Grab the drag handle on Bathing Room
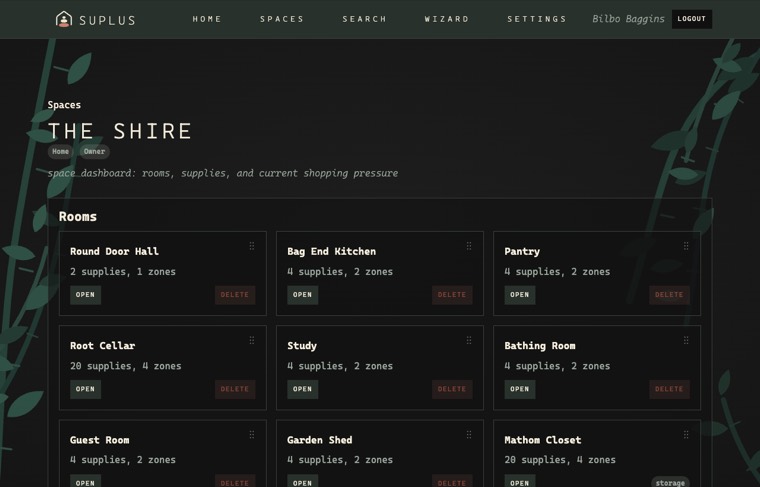Viewport: 760px width, 487px height. [686, 341]
